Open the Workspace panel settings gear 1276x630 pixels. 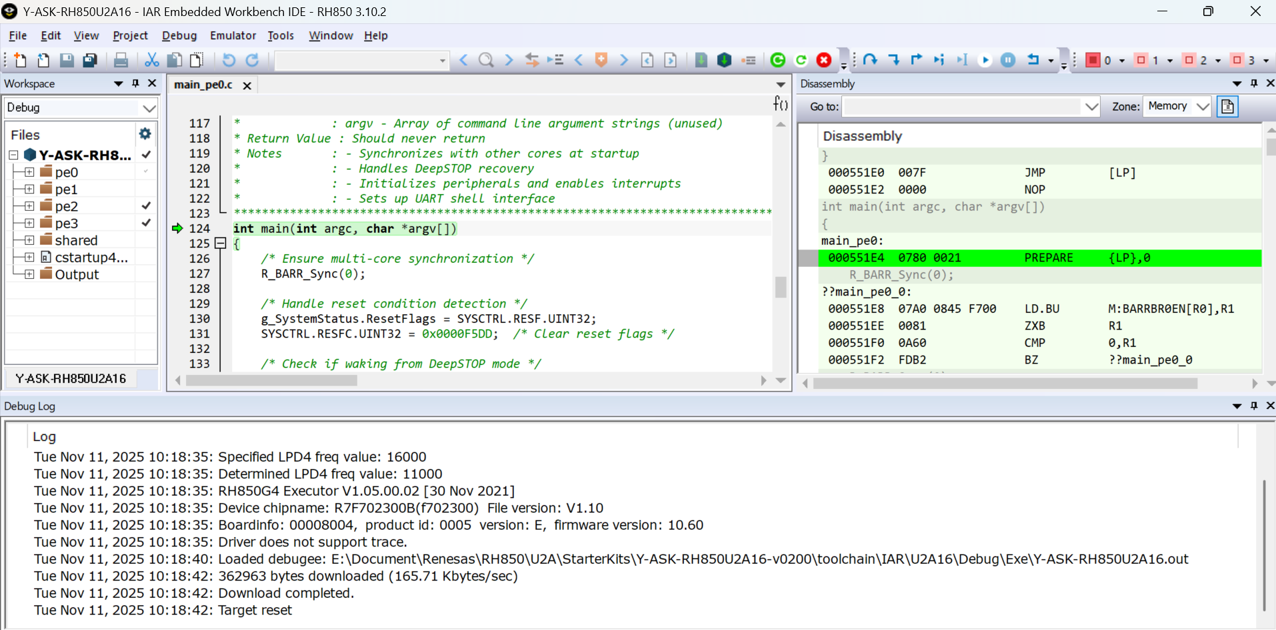[145, 133]
